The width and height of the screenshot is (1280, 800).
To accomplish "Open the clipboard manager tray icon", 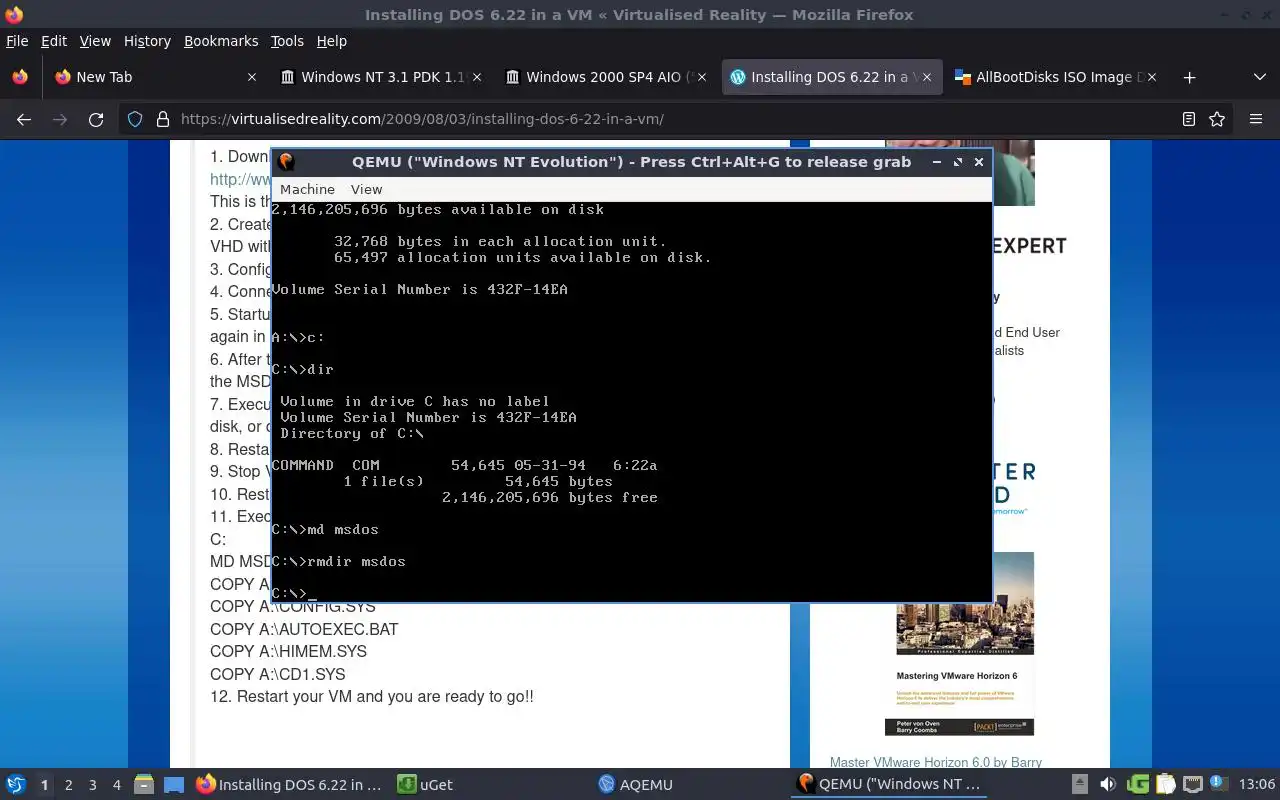I will click(1165, 785).
